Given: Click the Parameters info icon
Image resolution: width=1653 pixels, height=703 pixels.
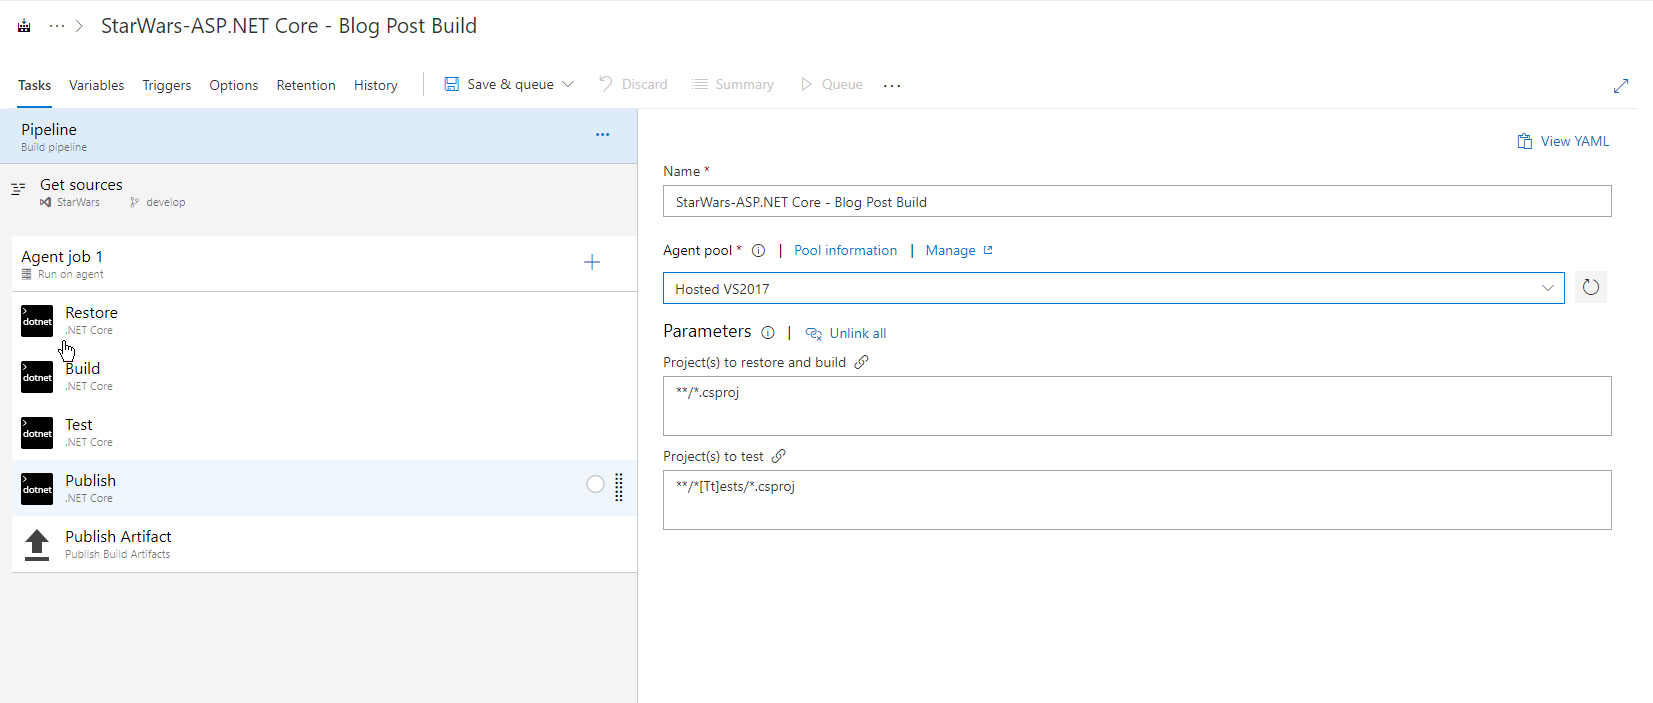Looking at the screenshot, I should coord(767,333).
